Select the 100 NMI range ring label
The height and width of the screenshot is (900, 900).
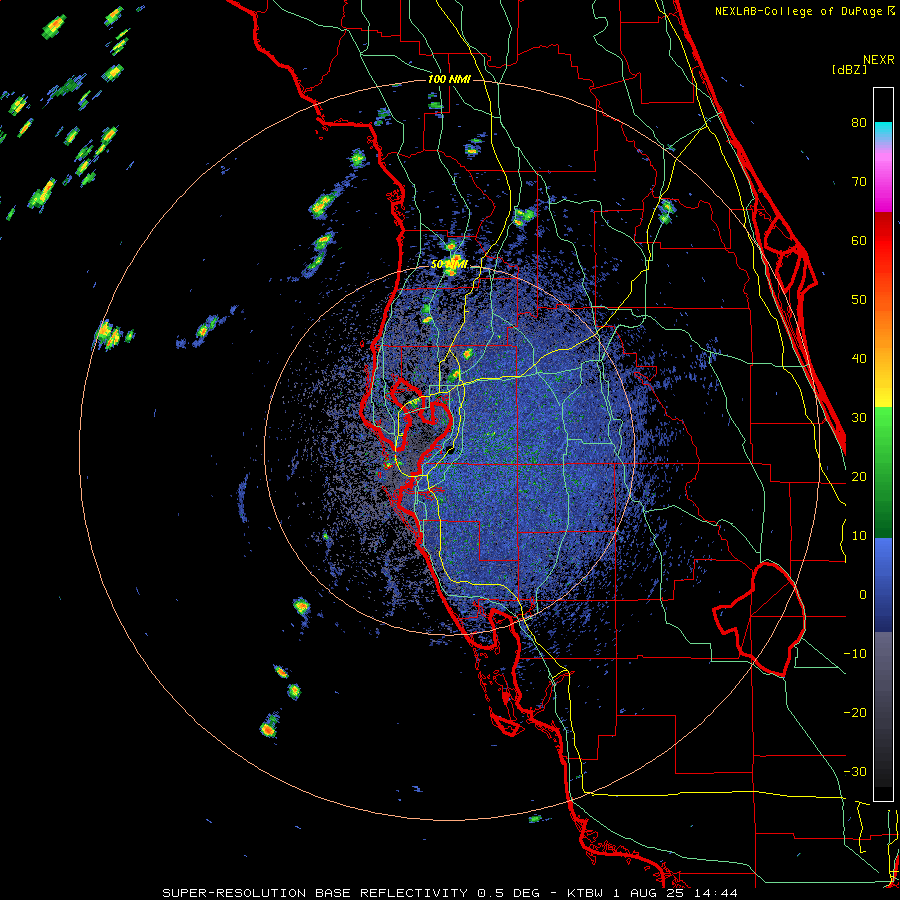(449, 79)
